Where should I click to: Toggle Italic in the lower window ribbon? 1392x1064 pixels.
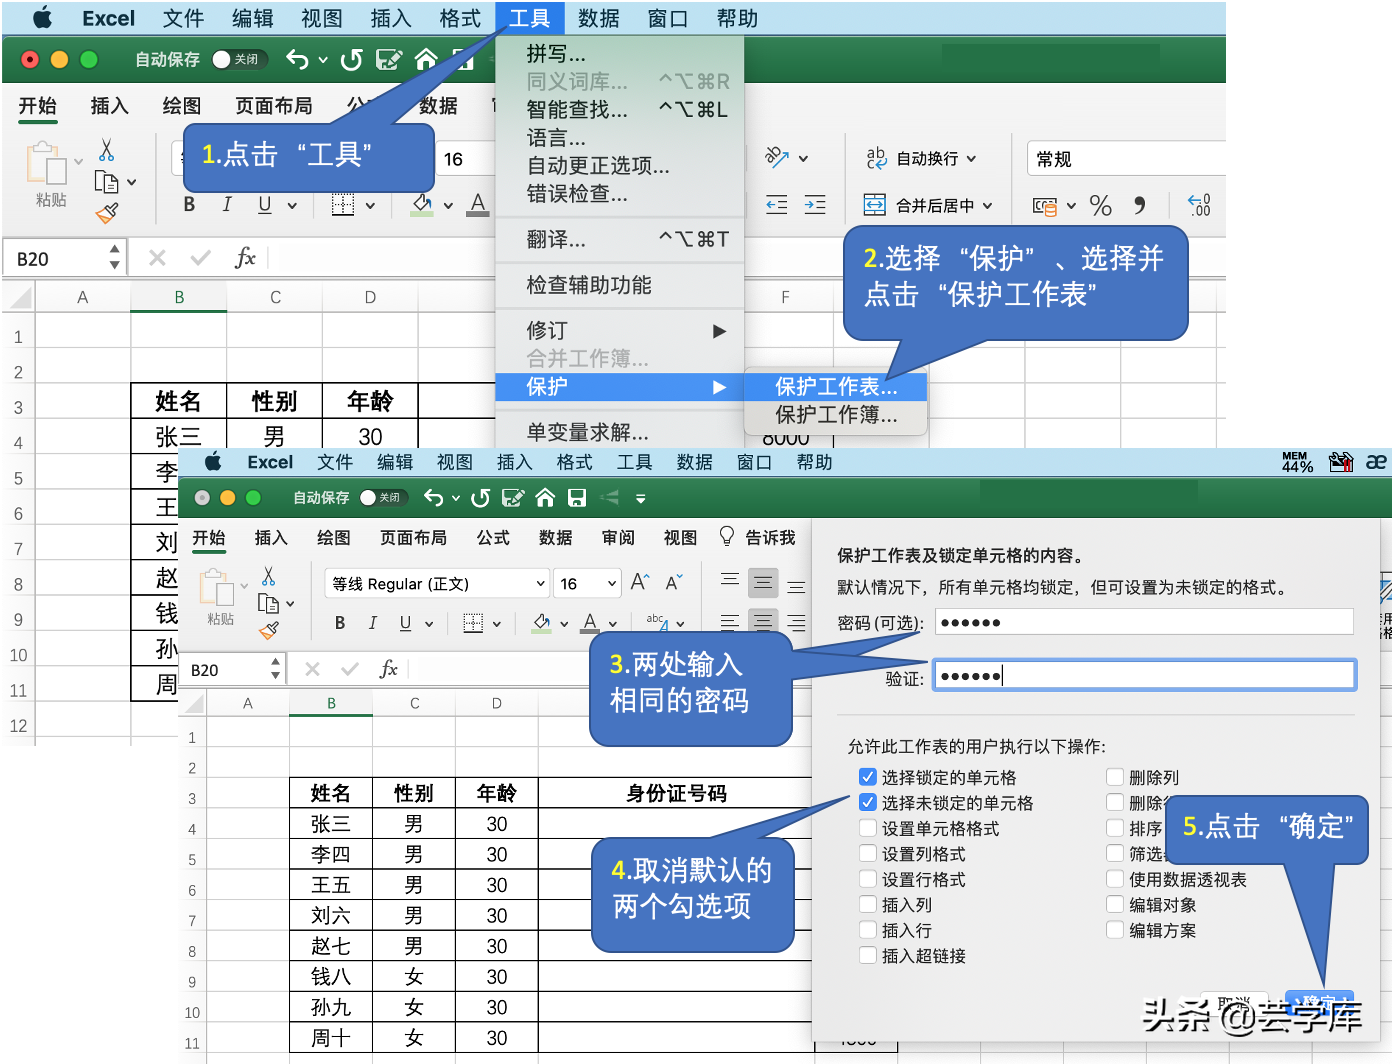372,623
